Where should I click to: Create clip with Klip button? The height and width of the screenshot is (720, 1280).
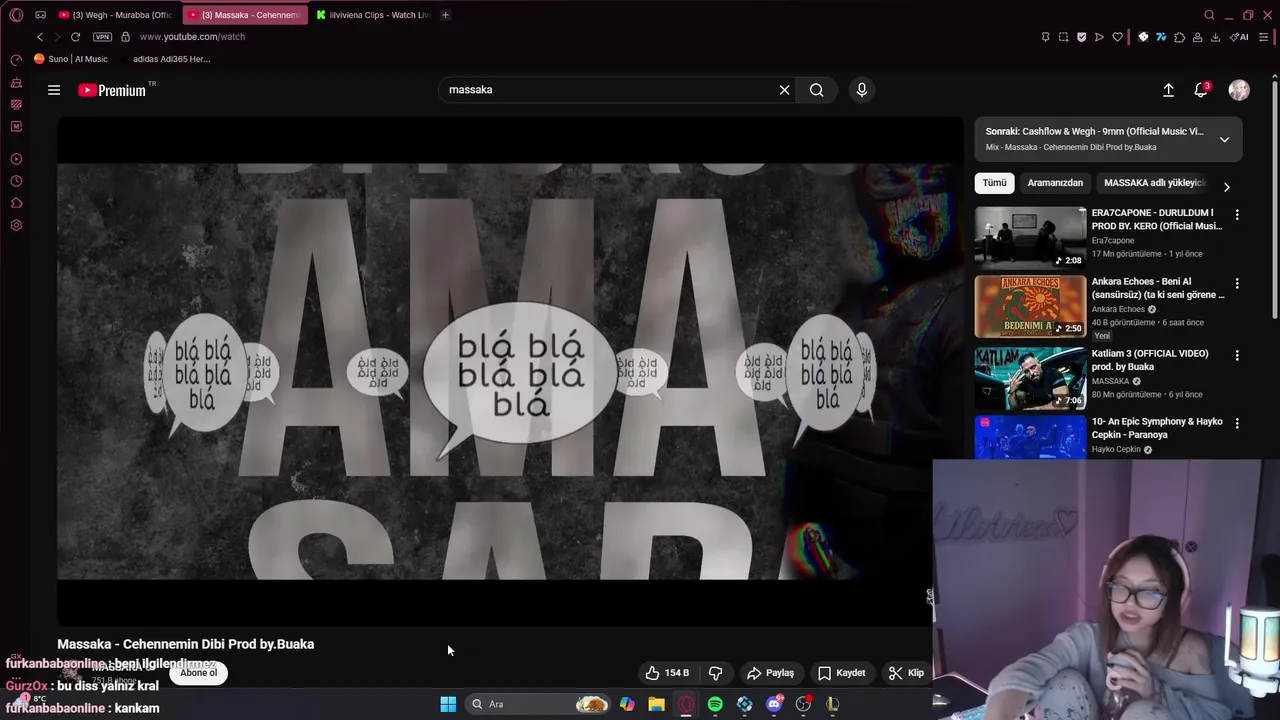click(x=906, y=673)
